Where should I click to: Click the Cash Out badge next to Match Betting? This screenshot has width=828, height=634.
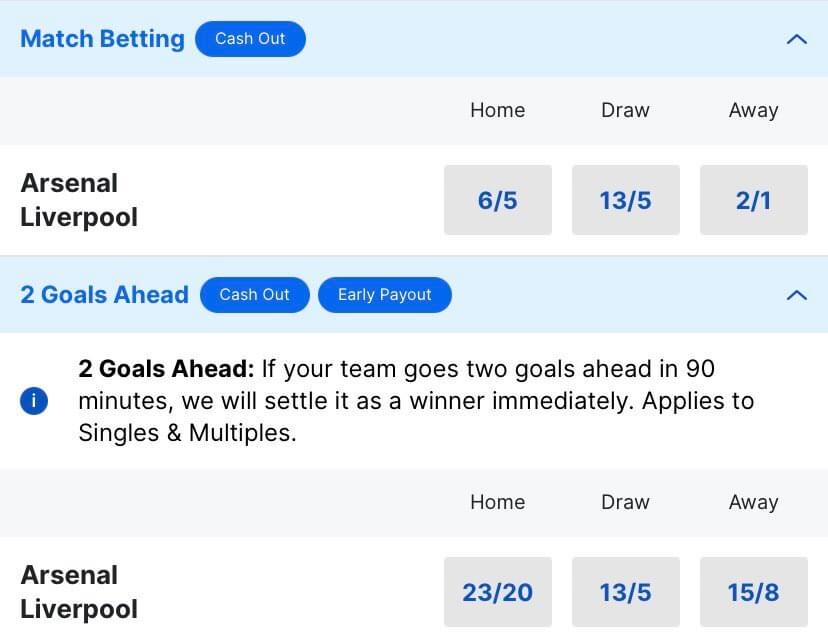[x=250, y=39]
